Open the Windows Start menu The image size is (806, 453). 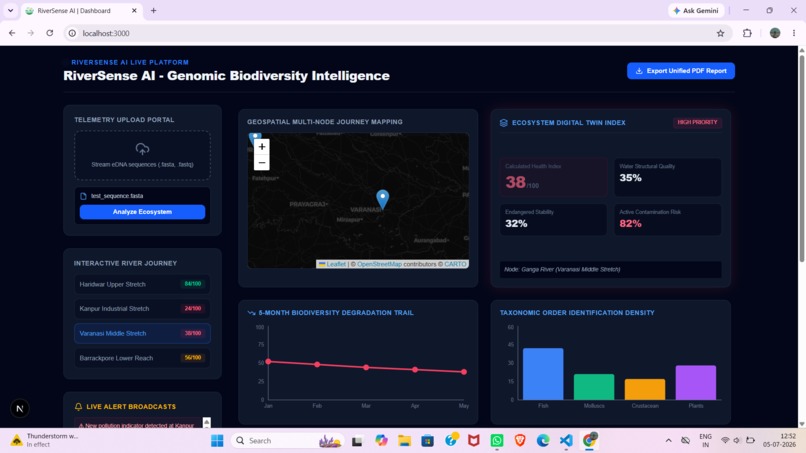point(217,441)
